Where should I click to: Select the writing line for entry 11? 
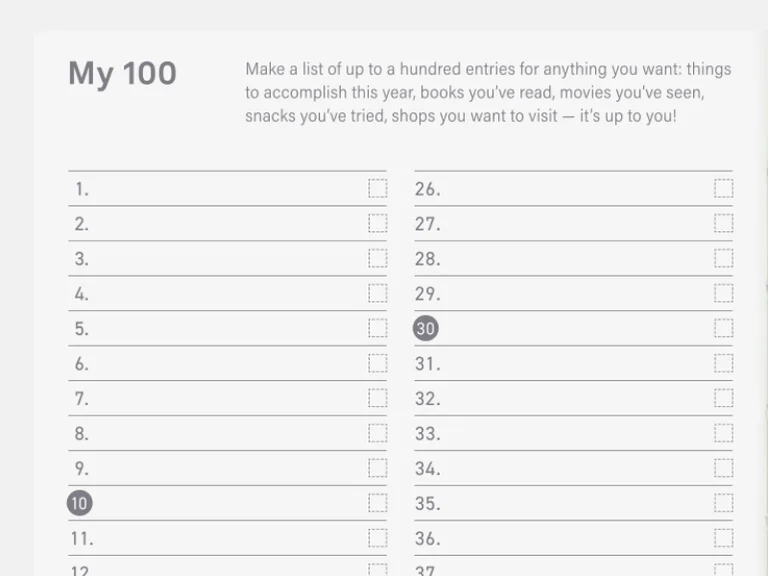coord(227,538)
